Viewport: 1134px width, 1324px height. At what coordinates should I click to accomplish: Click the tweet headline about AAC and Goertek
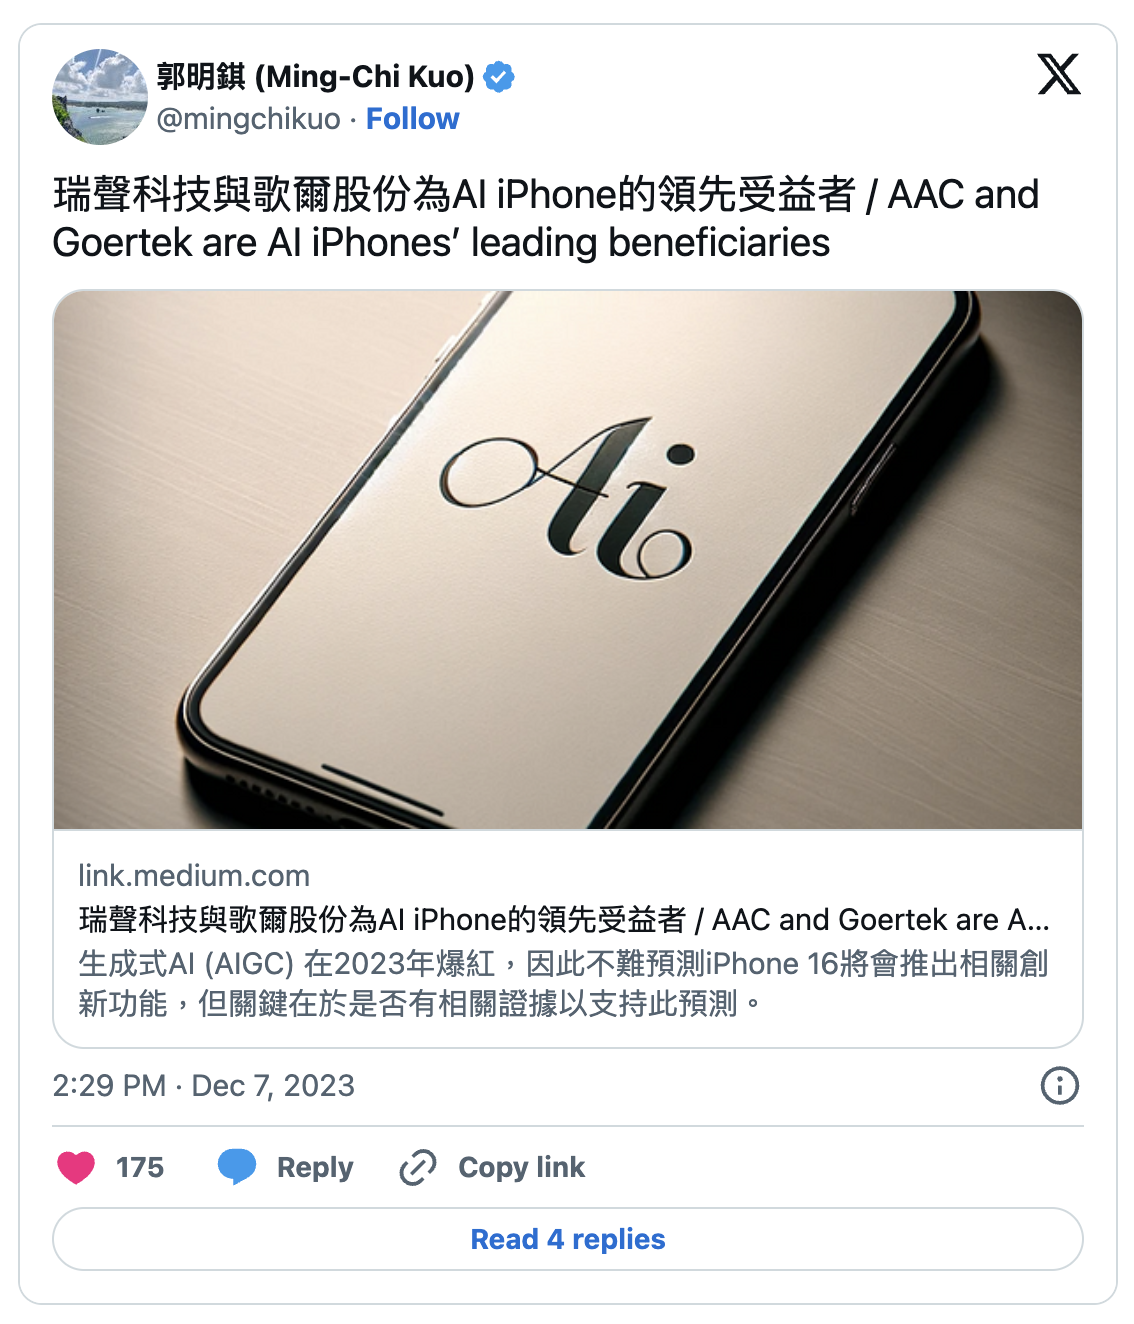546,218
